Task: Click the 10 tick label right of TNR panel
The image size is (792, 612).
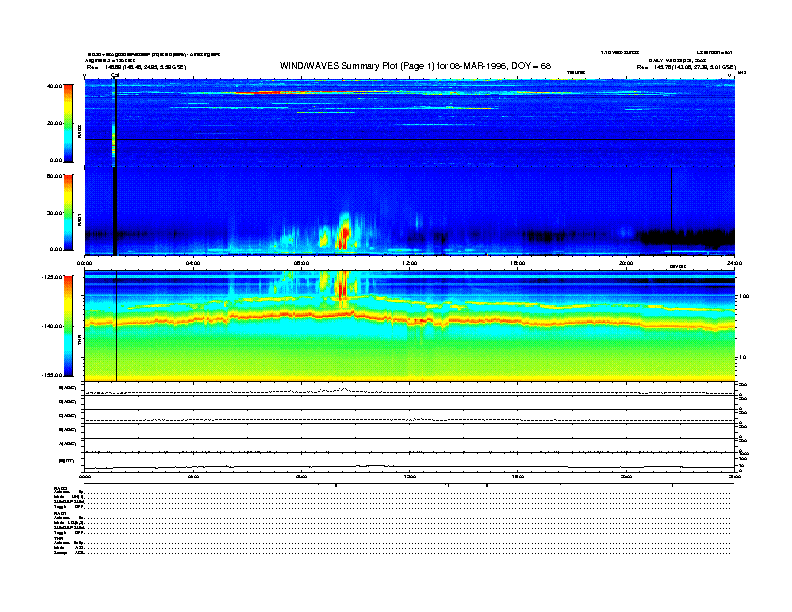Action: click(x=742, y=358)
